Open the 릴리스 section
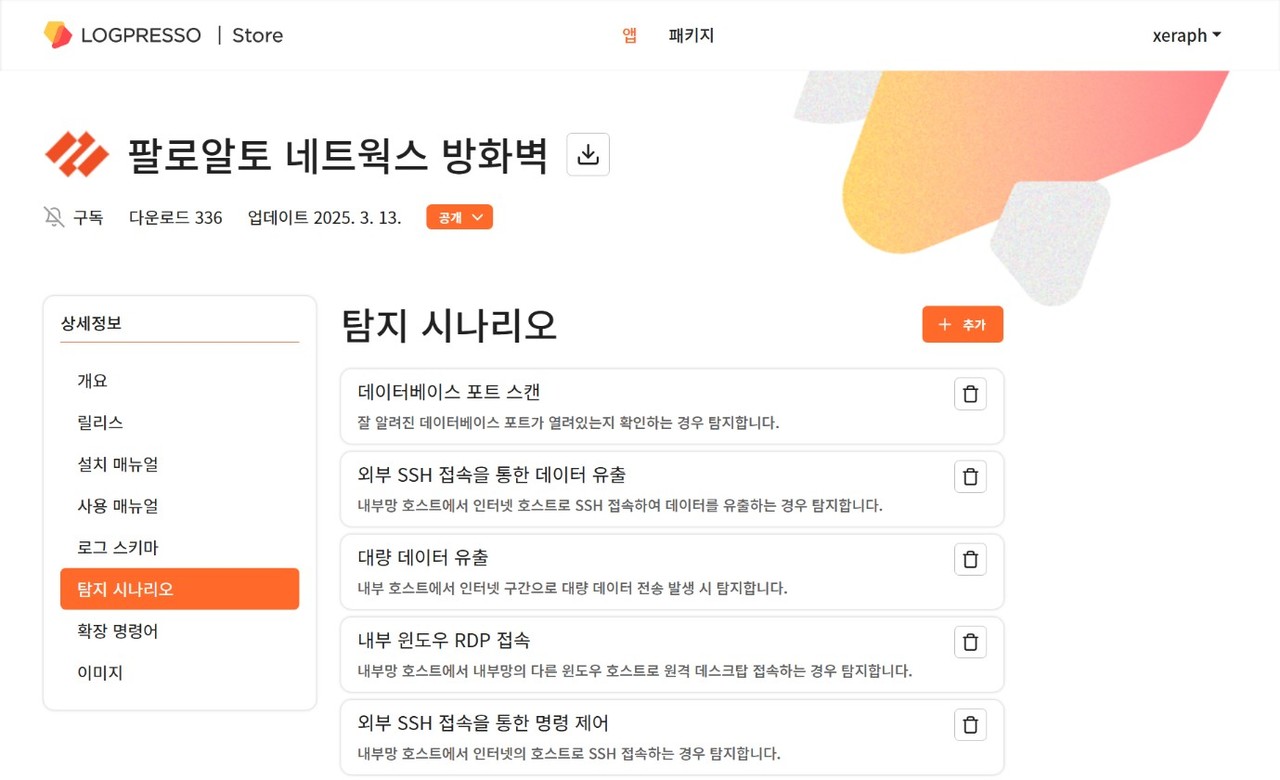 tap(98, 422)
